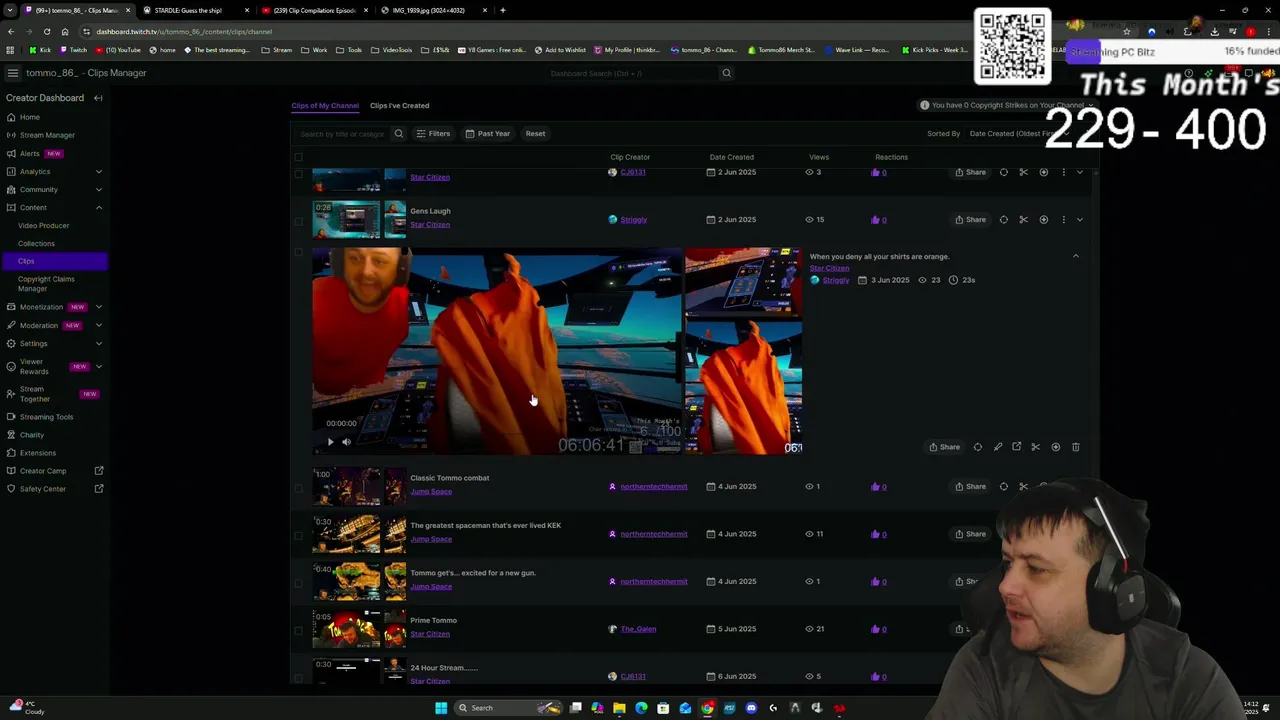Switch to Clips I've Created tab
The height and width of the screenshot is (720, 1280).
click(x=399, y=105)
